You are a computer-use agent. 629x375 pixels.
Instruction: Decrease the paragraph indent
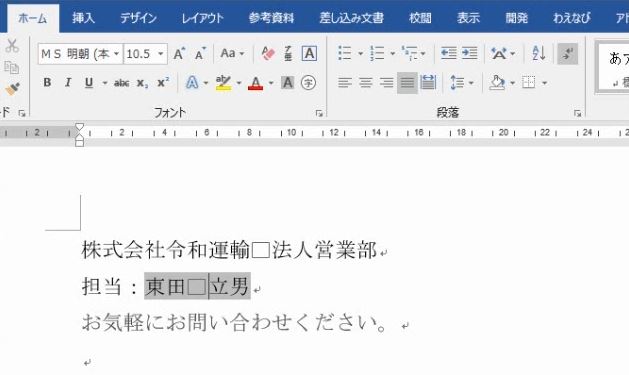point(448,53)
